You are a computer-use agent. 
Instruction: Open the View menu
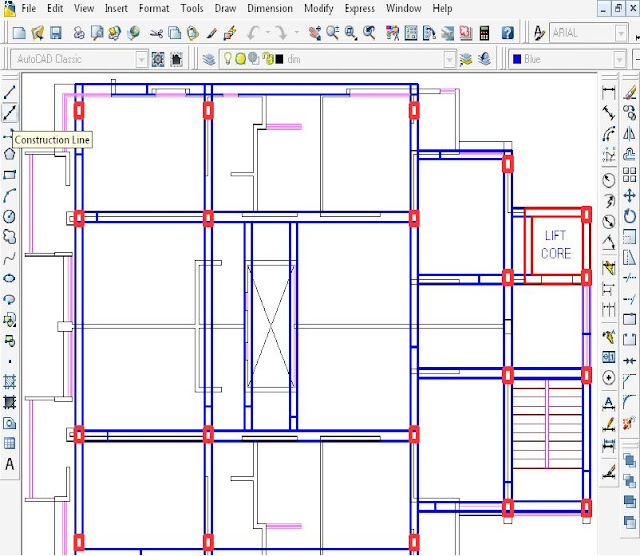click(84, 8)
